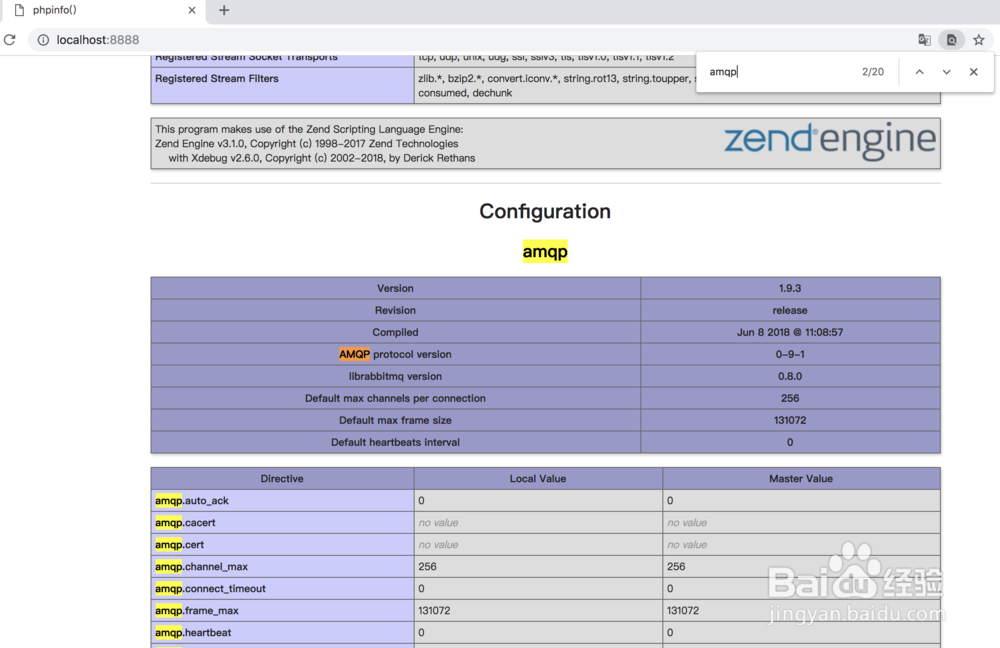The width and height of the screenshot is (1000, 648).
Task: Click AMQP protocol version label
Action: coord(395,354)
